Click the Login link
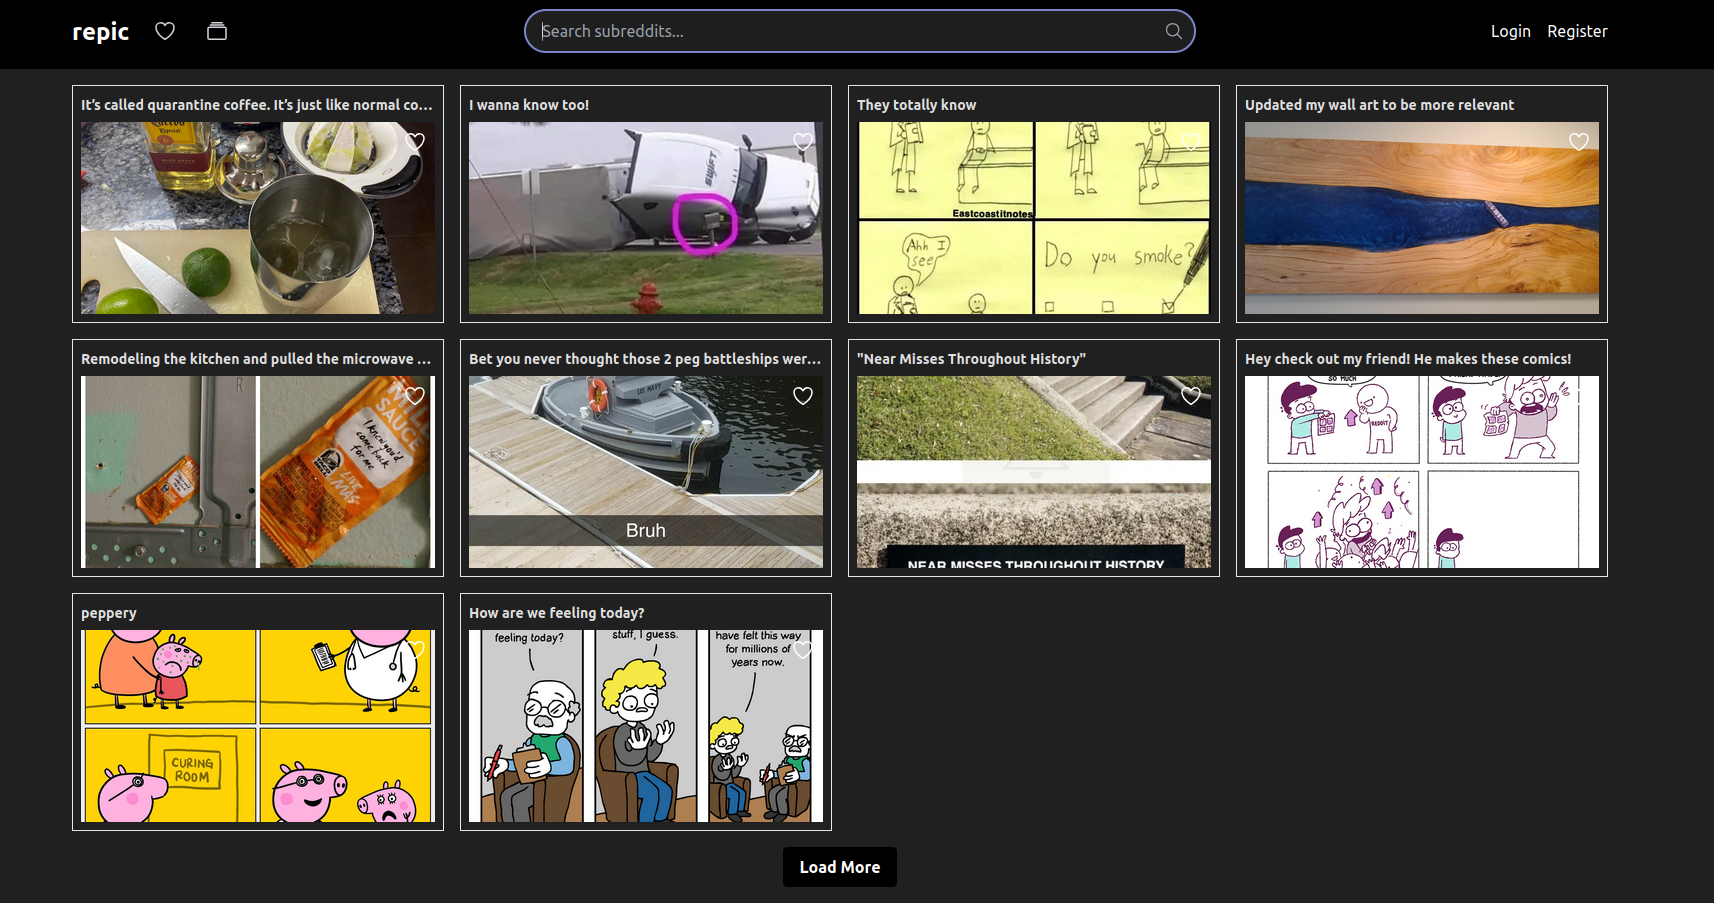 (1510, 31)
